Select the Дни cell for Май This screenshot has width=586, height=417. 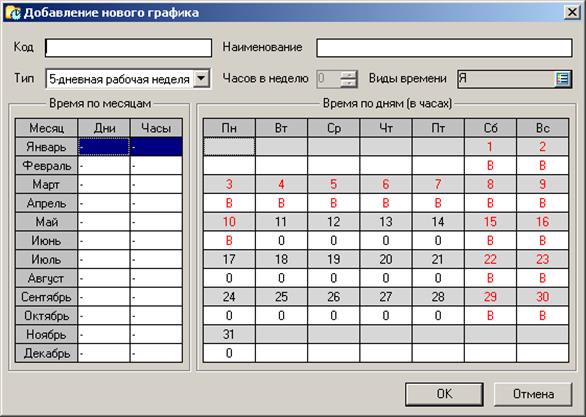tap(104, 222)
